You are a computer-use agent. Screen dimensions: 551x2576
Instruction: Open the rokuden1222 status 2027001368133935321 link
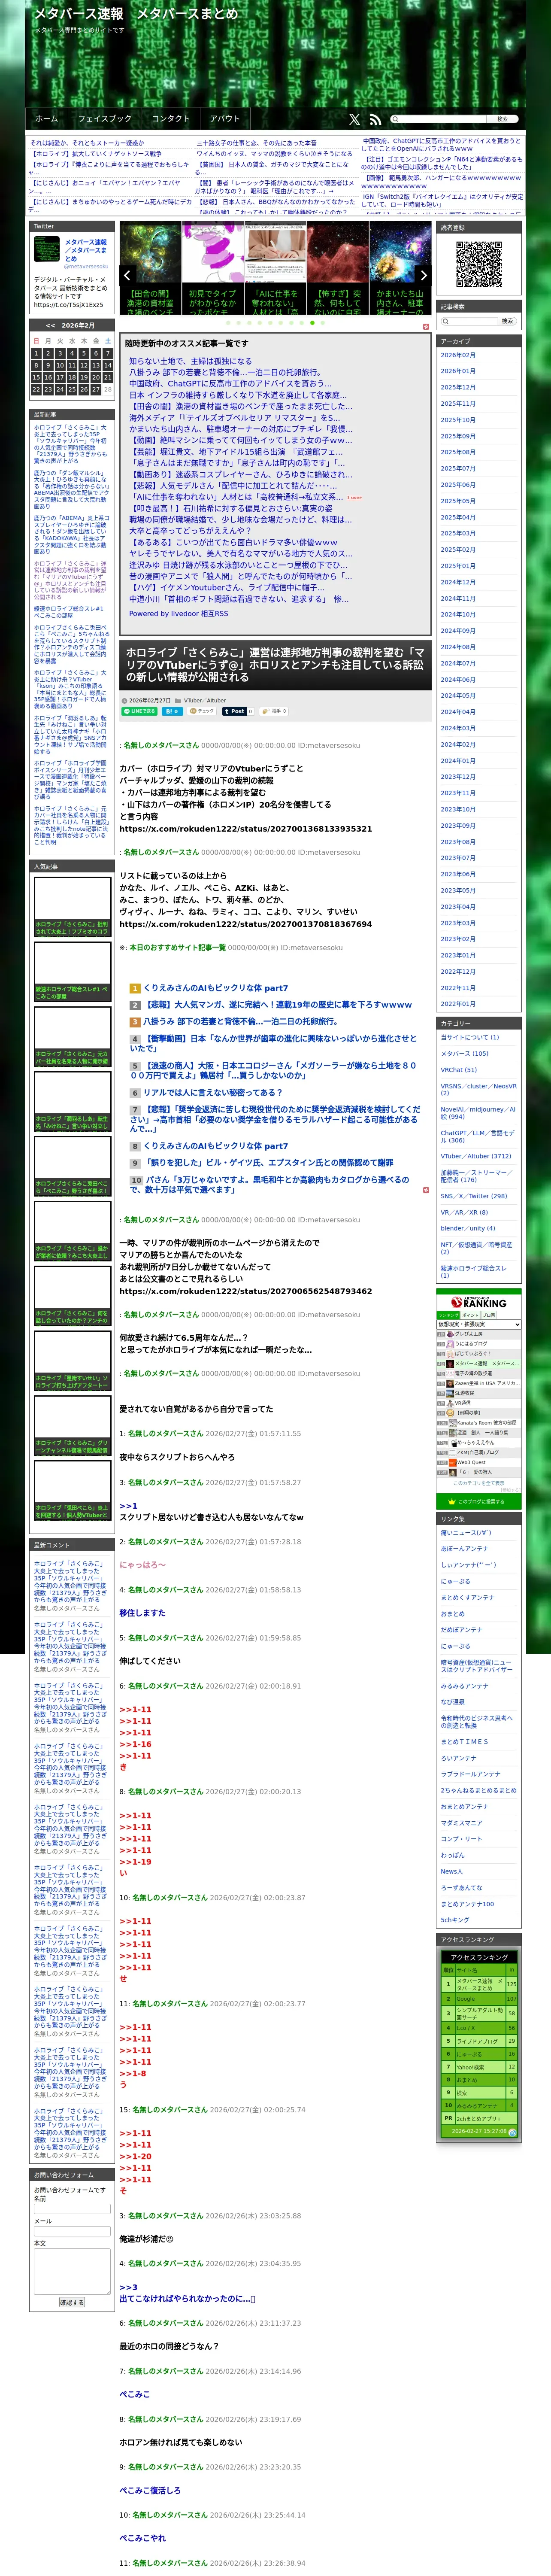pos(245,829)
